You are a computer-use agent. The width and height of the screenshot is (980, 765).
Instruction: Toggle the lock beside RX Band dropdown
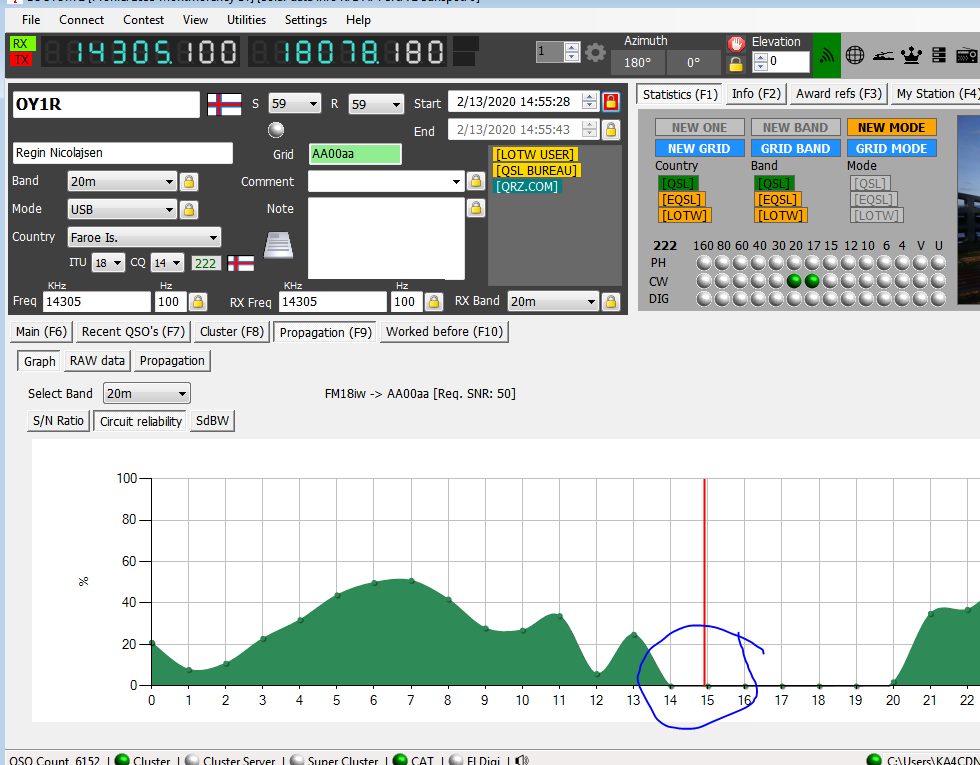pos(611,302)
